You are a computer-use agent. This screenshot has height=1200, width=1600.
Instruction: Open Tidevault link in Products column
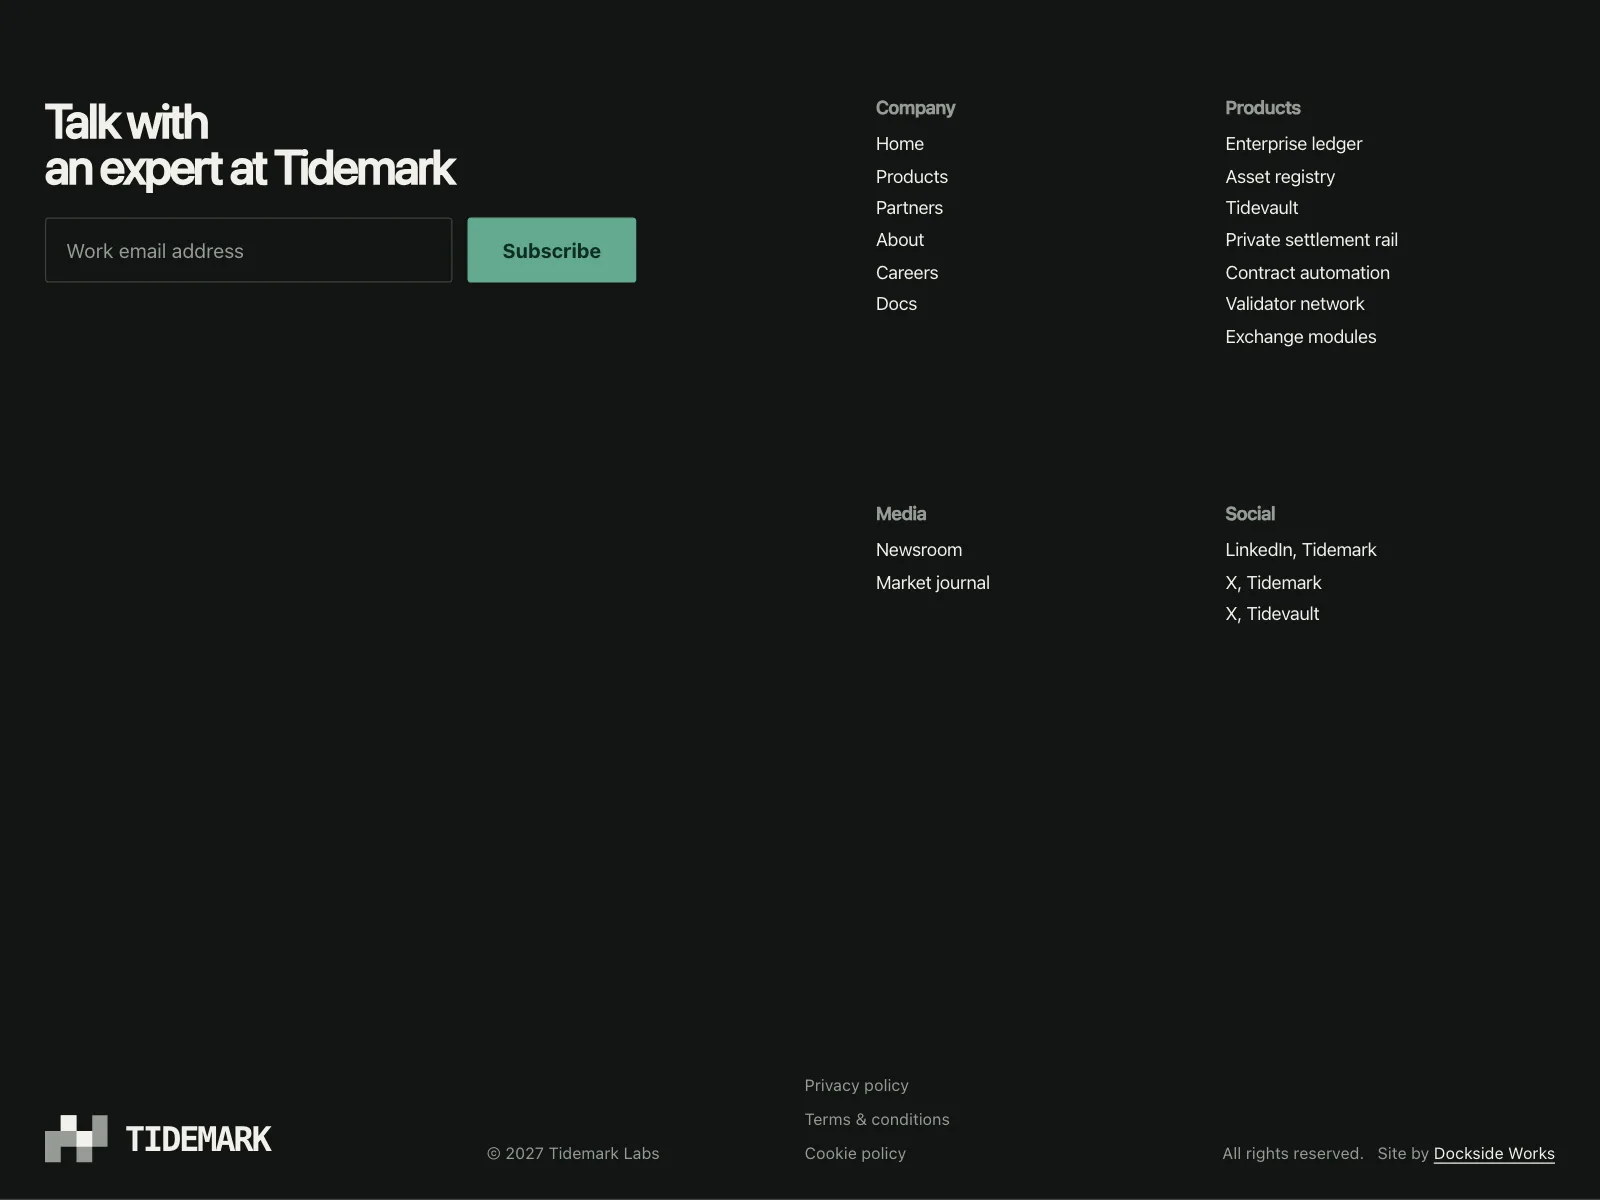pos(1261,208)
